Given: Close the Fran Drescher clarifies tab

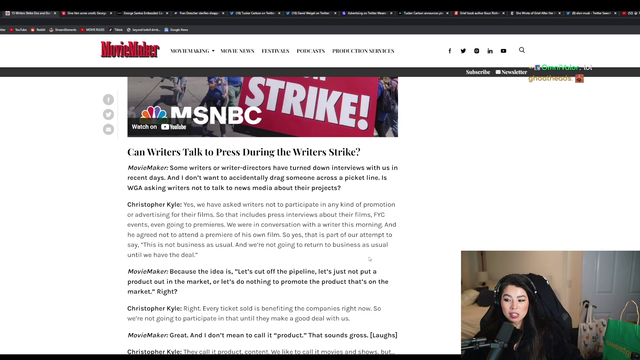Looking at the screenshot, I should point(223,13).
